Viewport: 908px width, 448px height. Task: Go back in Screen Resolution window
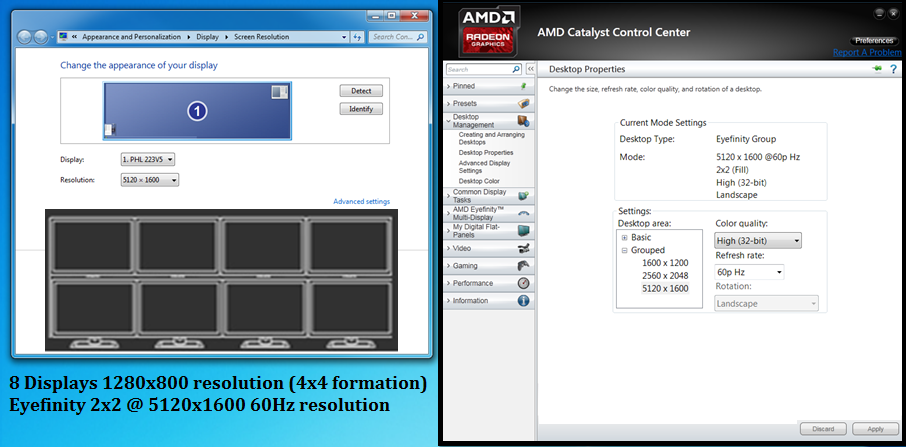(25, 37)
